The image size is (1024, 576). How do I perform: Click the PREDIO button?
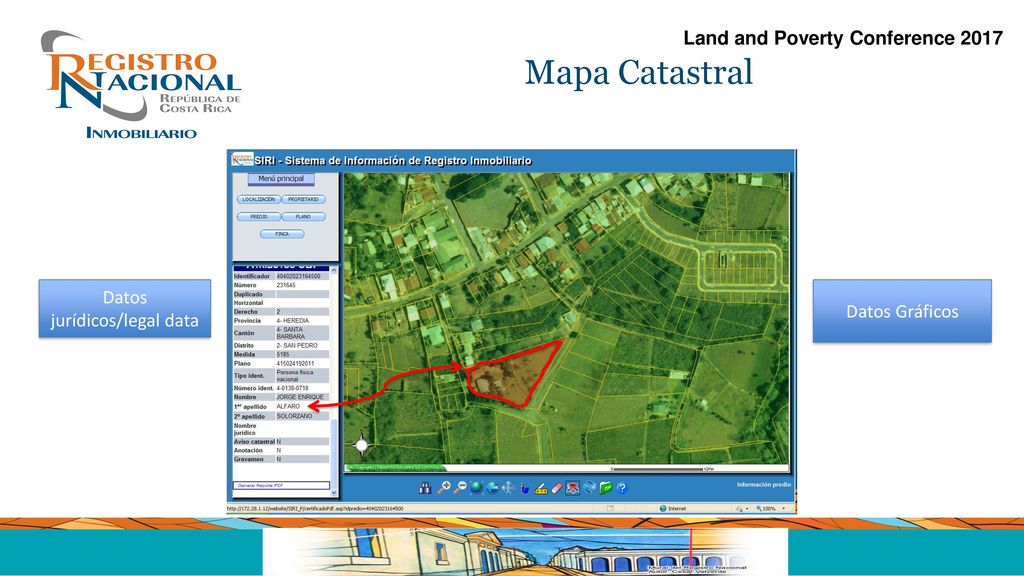(259, 217)
